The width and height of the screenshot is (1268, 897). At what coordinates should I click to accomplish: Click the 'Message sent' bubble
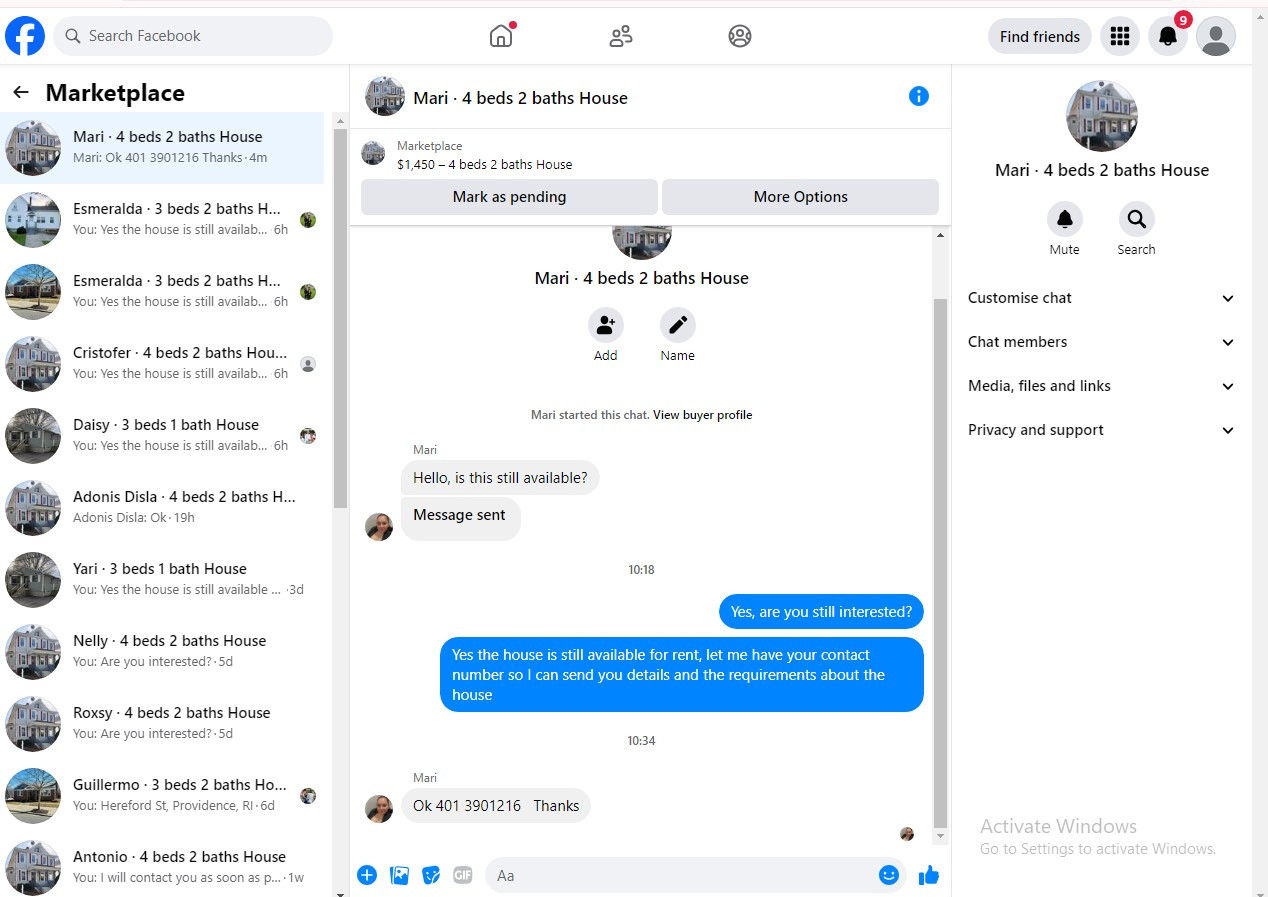pos(460,518)
